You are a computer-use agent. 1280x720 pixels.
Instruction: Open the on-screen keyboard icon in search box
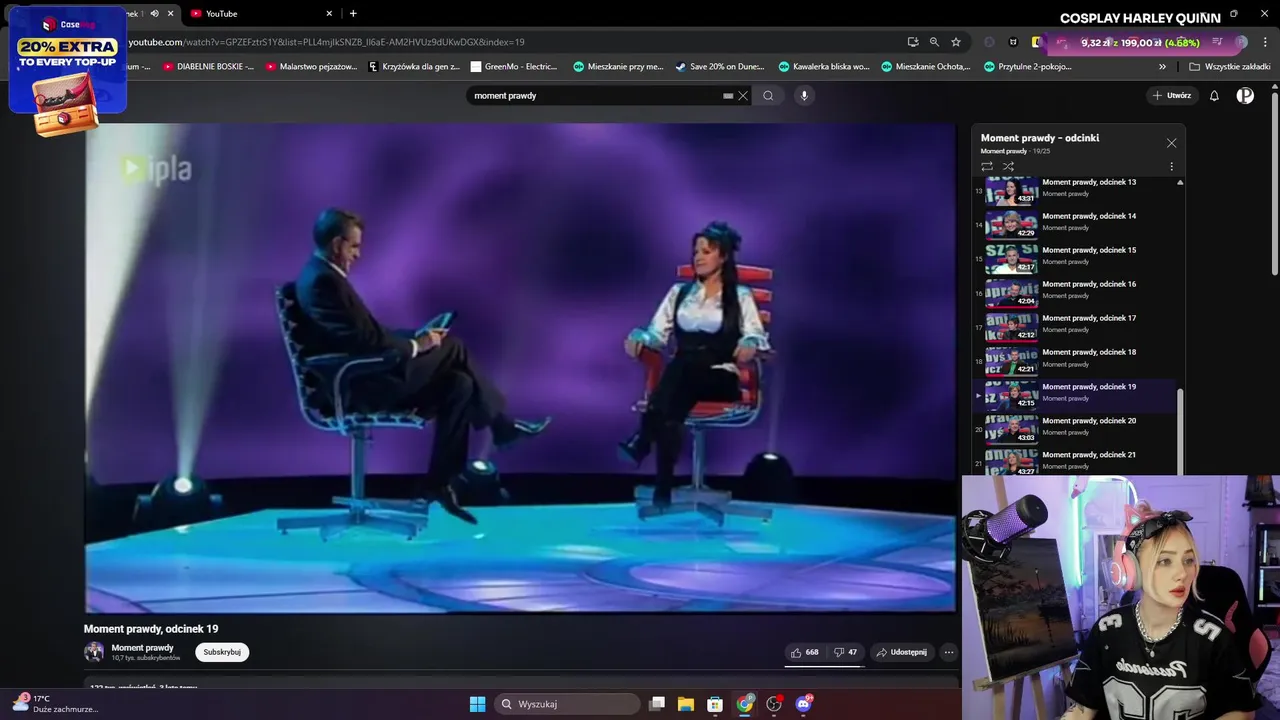tap(728, 96)
